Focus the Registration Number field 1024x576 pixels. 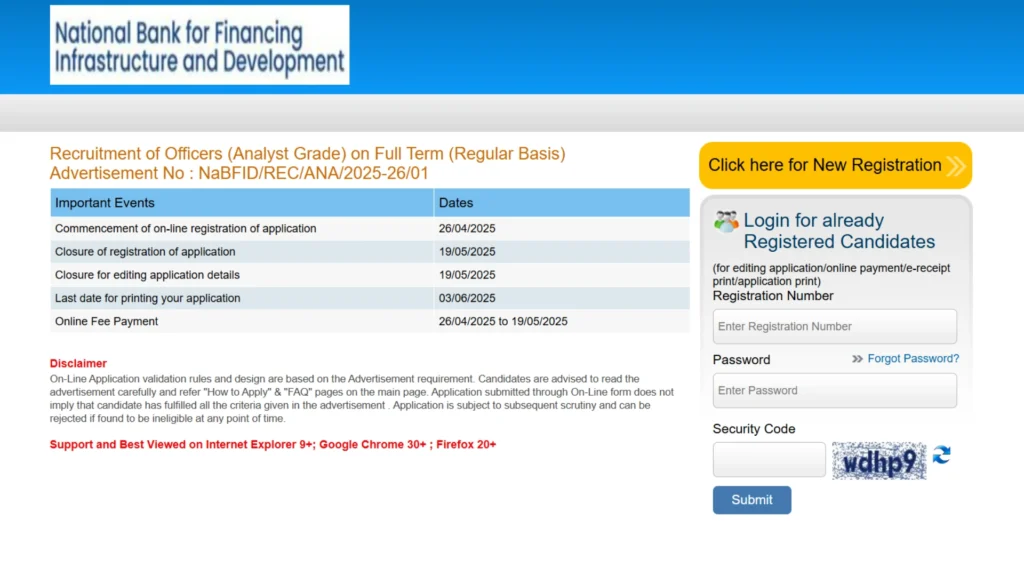835,327
